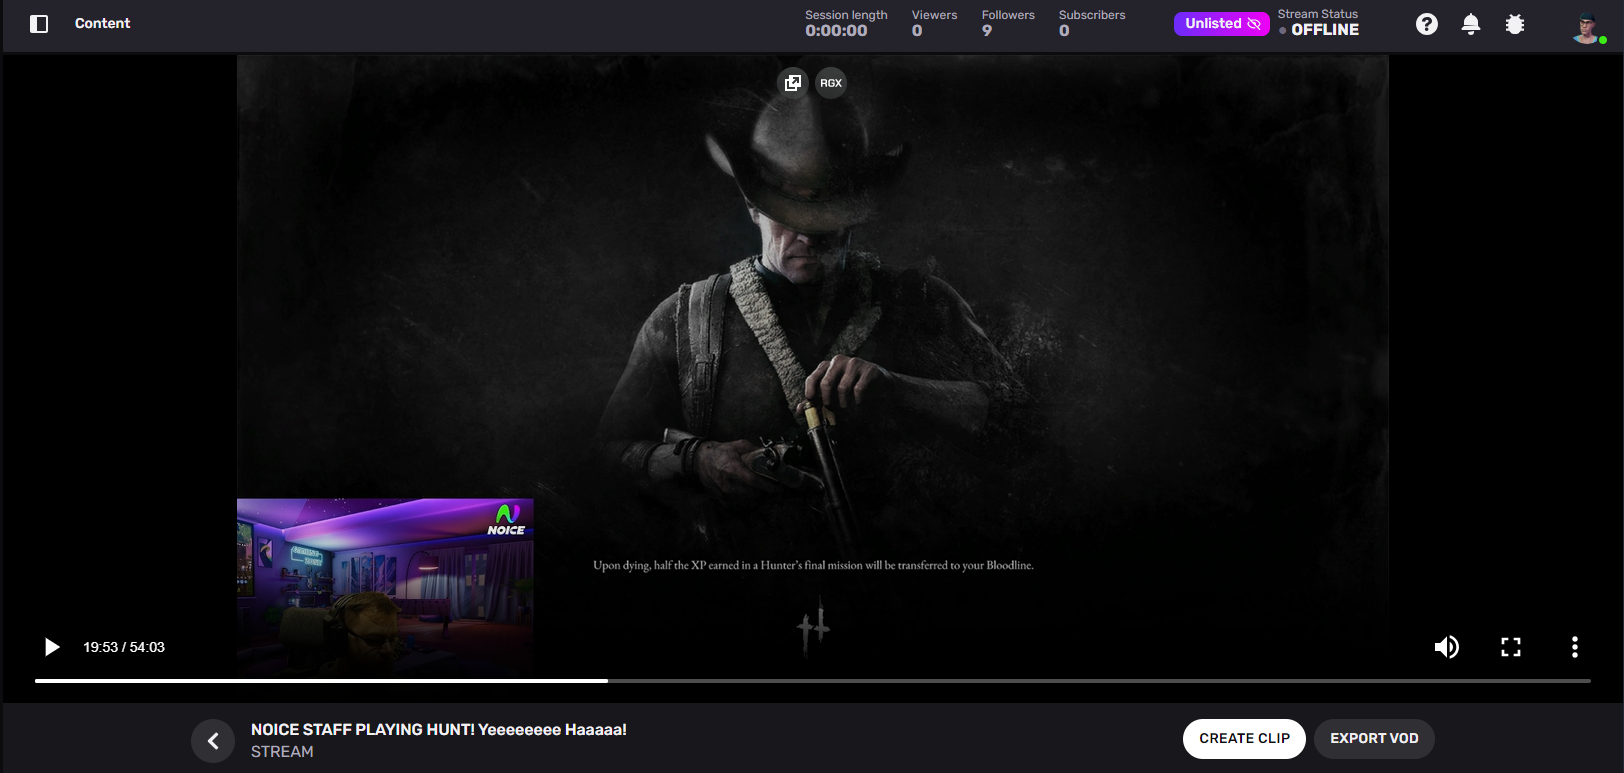
Task: Click the Viewers count
Action: click(x=917, y=31)
